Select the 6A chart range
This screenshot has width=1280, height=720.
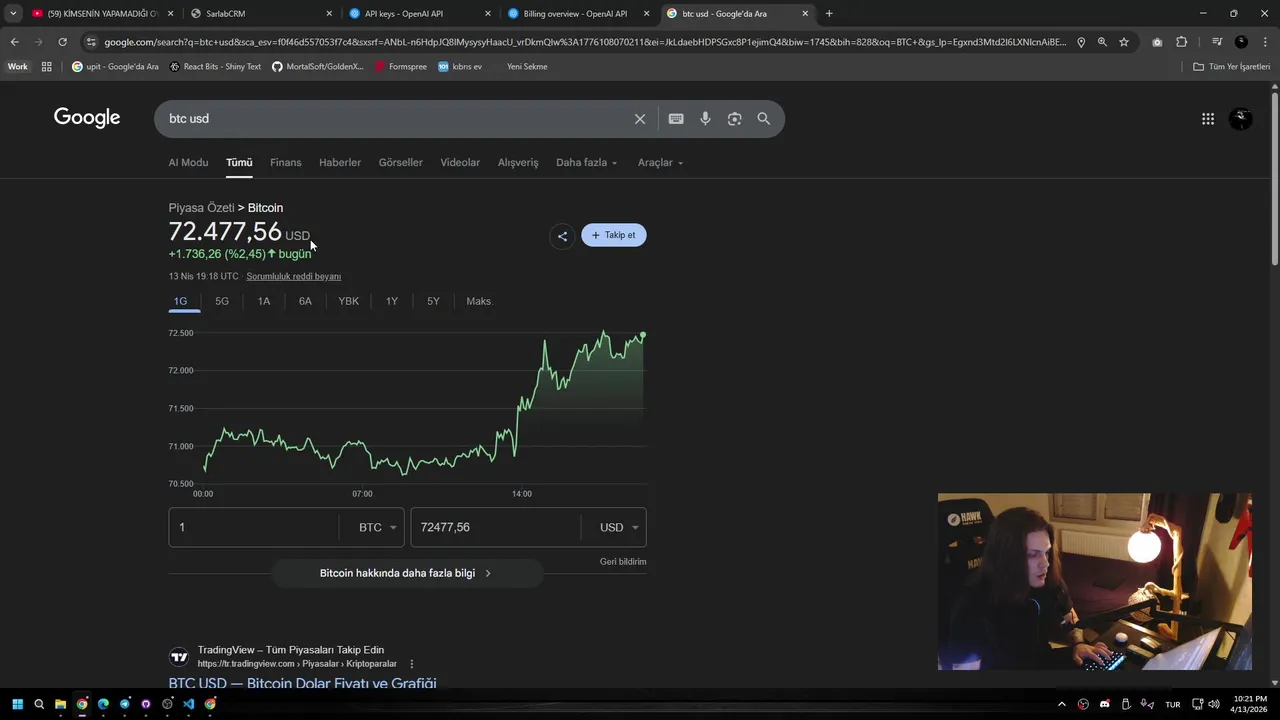(305, 302)
